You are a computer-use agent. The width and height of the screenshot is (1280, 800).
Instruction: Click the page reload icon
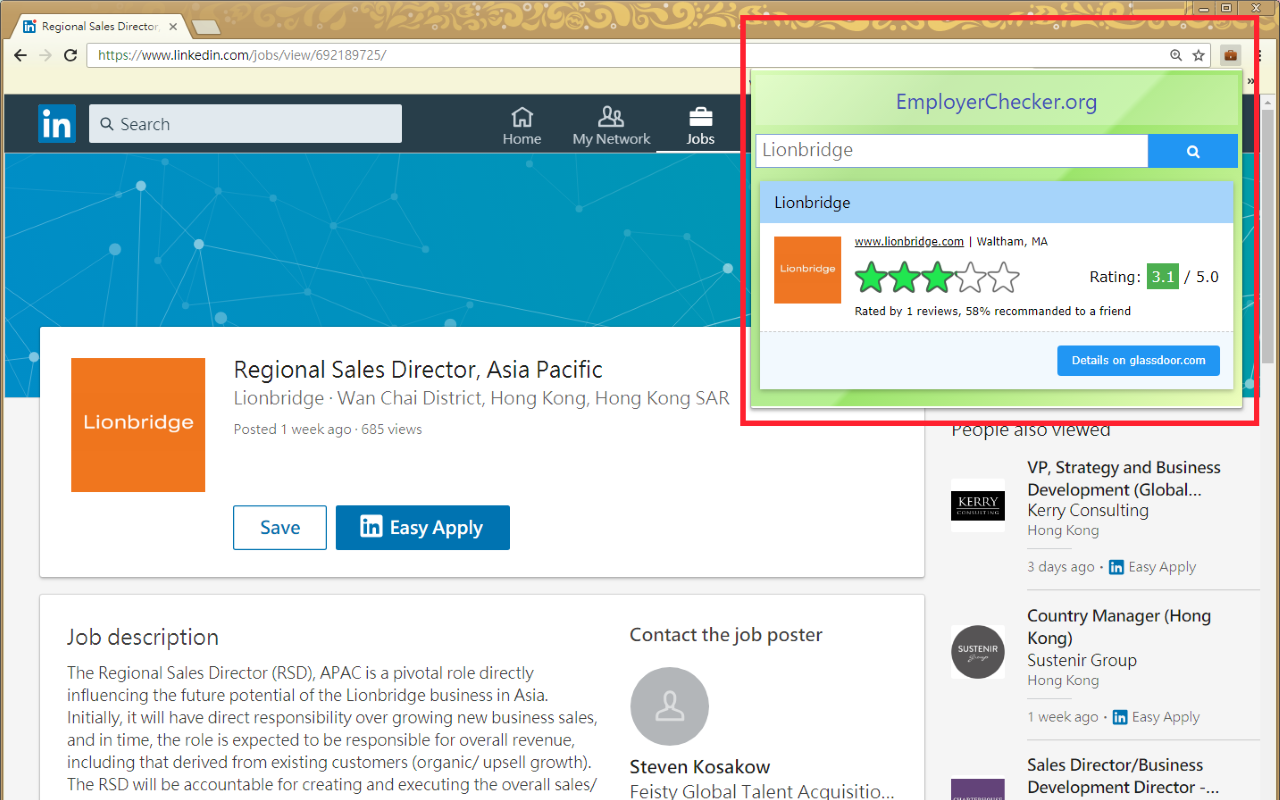pyautogui.click(x=70, y=55)
